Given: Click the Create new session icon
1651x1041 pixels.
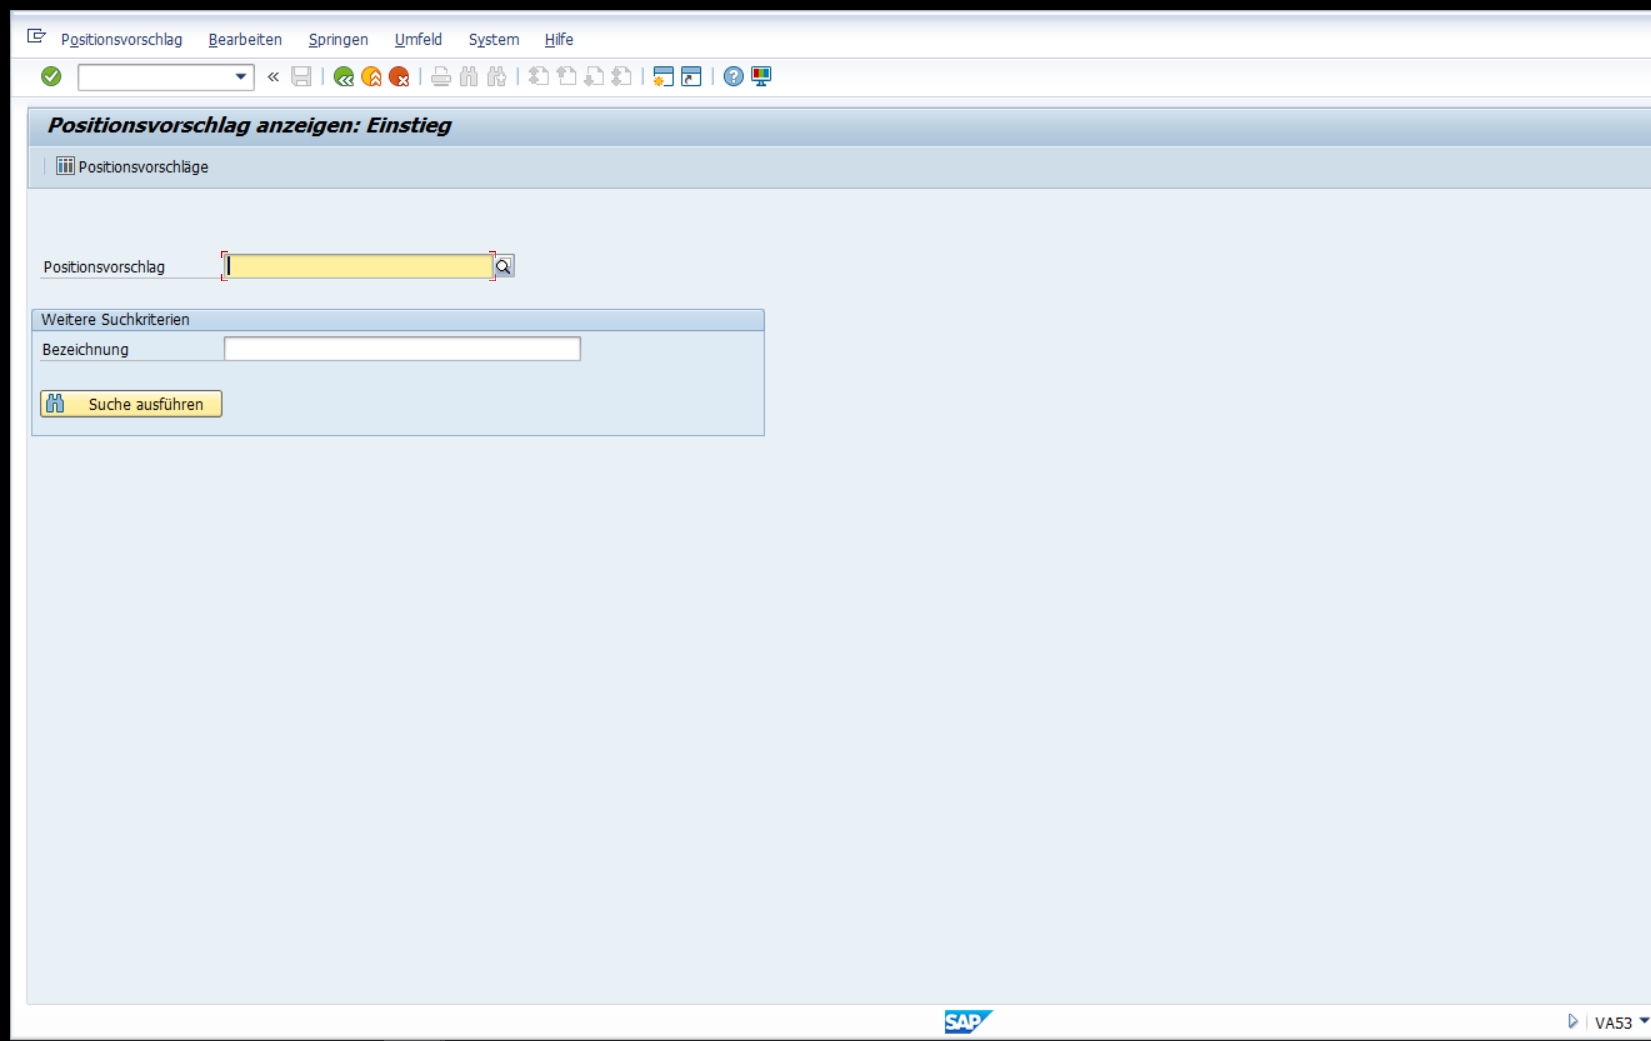Looking at the screenshot, I should [663, 76].
